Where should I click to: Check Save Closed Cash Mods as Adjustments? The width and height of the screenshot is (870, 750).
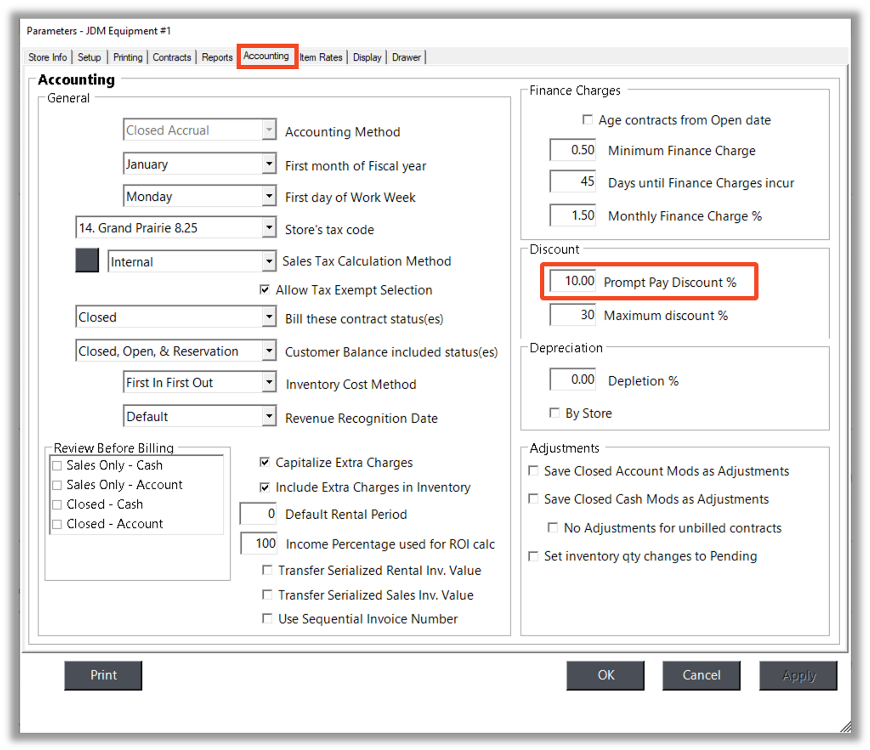coord(534,499)
